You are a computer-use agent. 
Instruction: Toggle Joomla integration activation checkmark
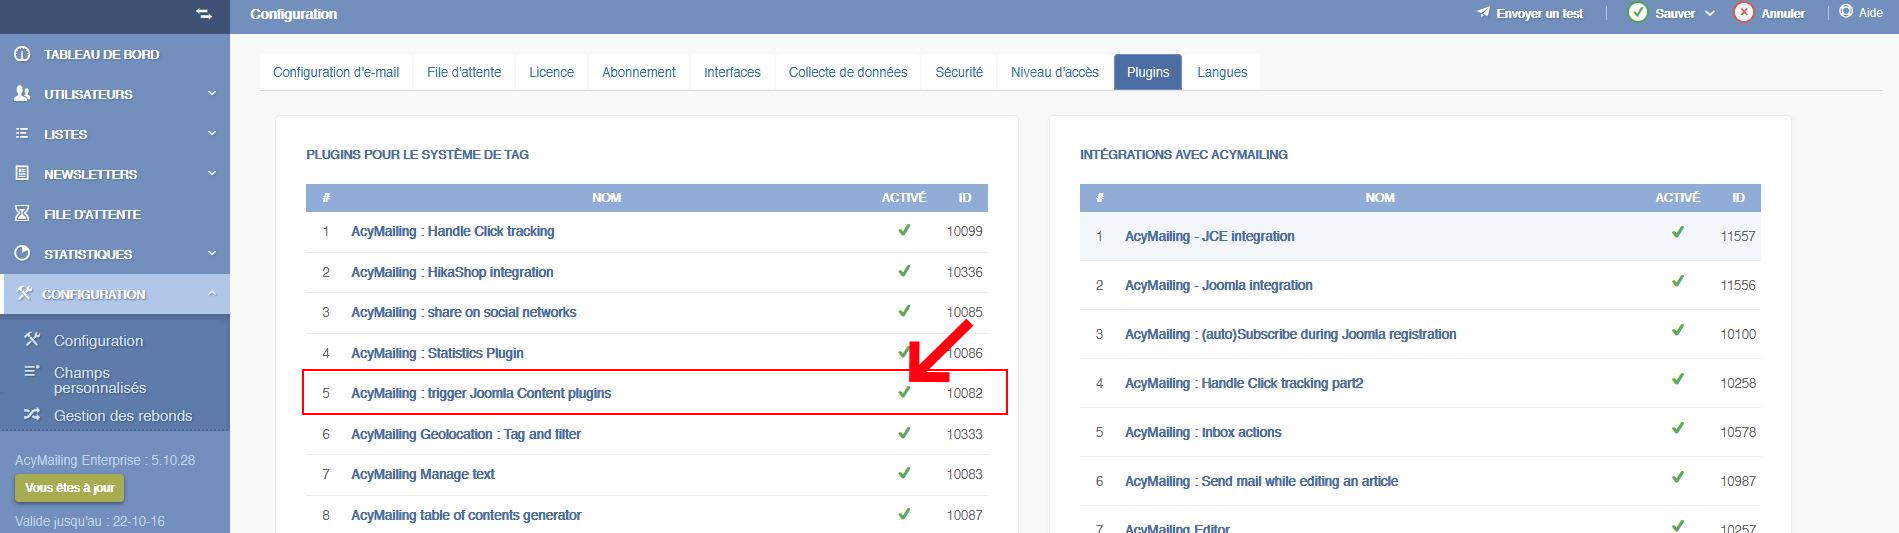coord(1678,281)
